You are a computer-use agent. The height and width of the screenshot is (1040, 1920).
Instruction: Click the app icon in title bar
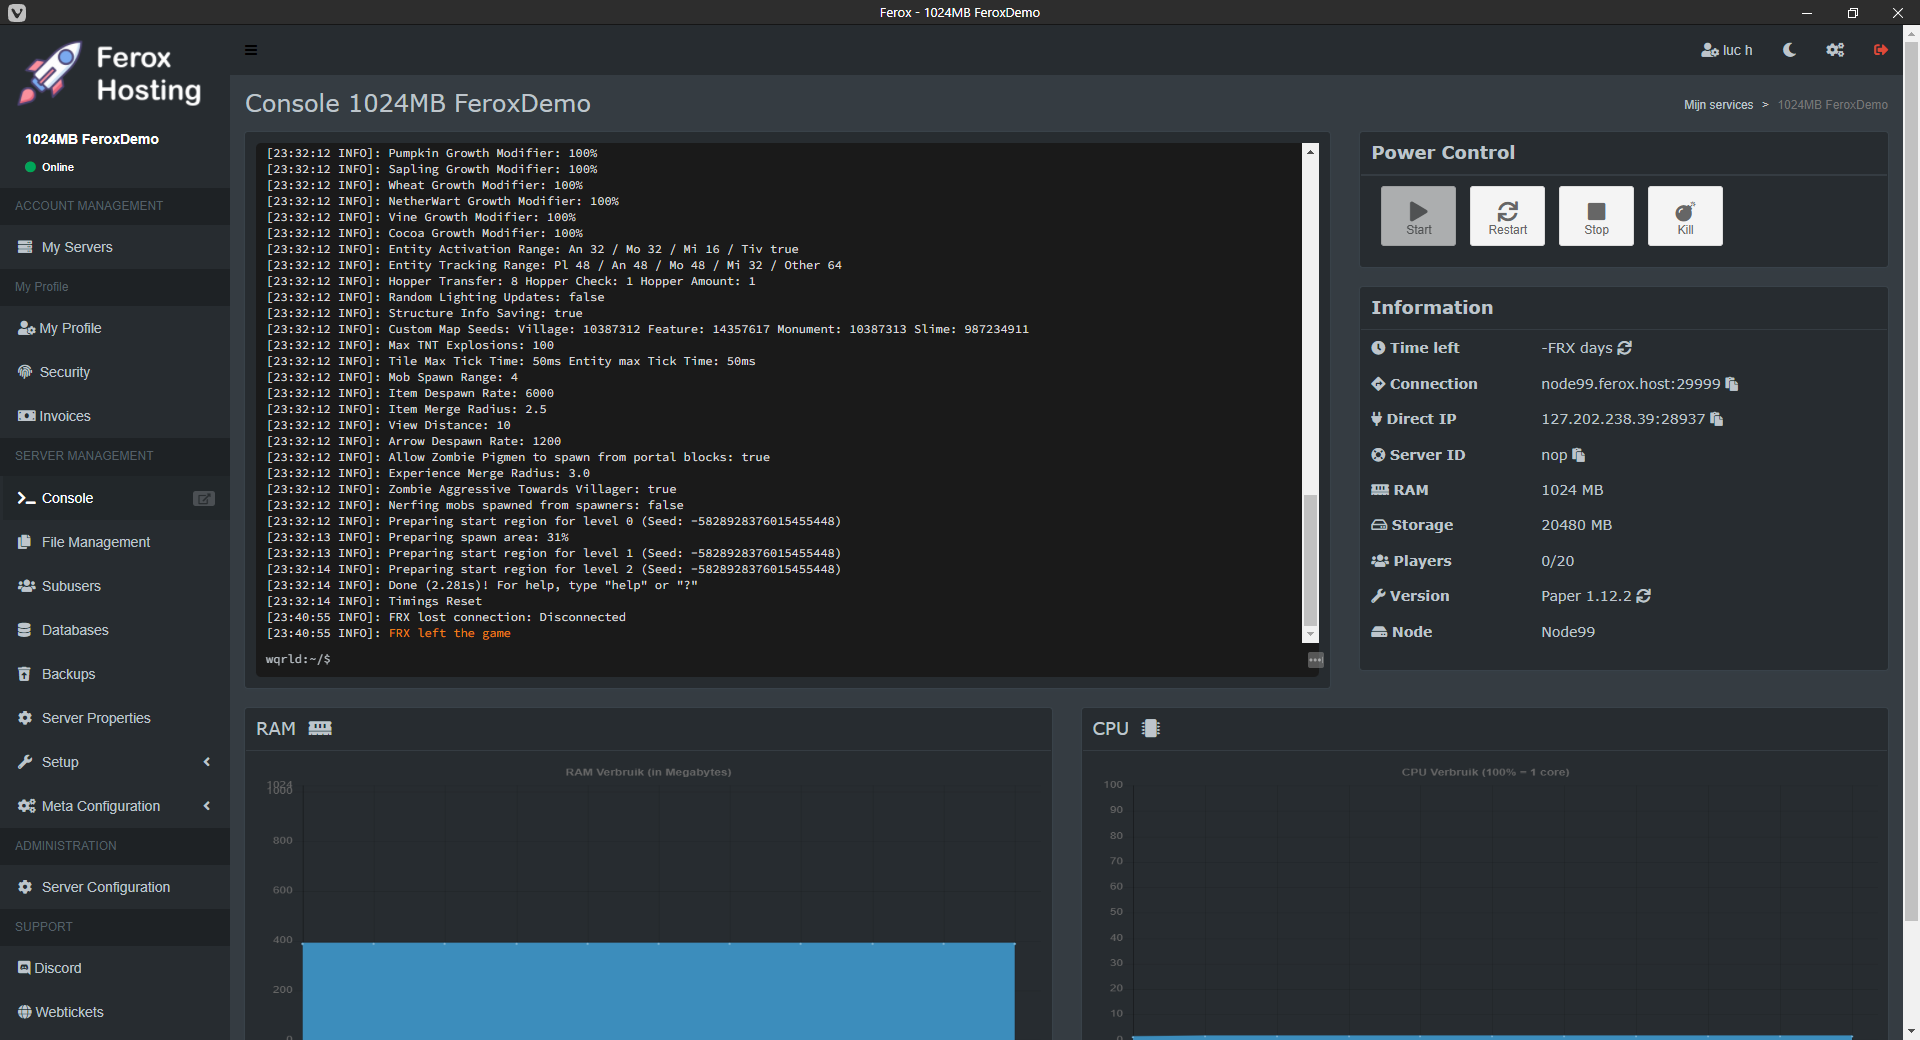(x=17, y=13)
